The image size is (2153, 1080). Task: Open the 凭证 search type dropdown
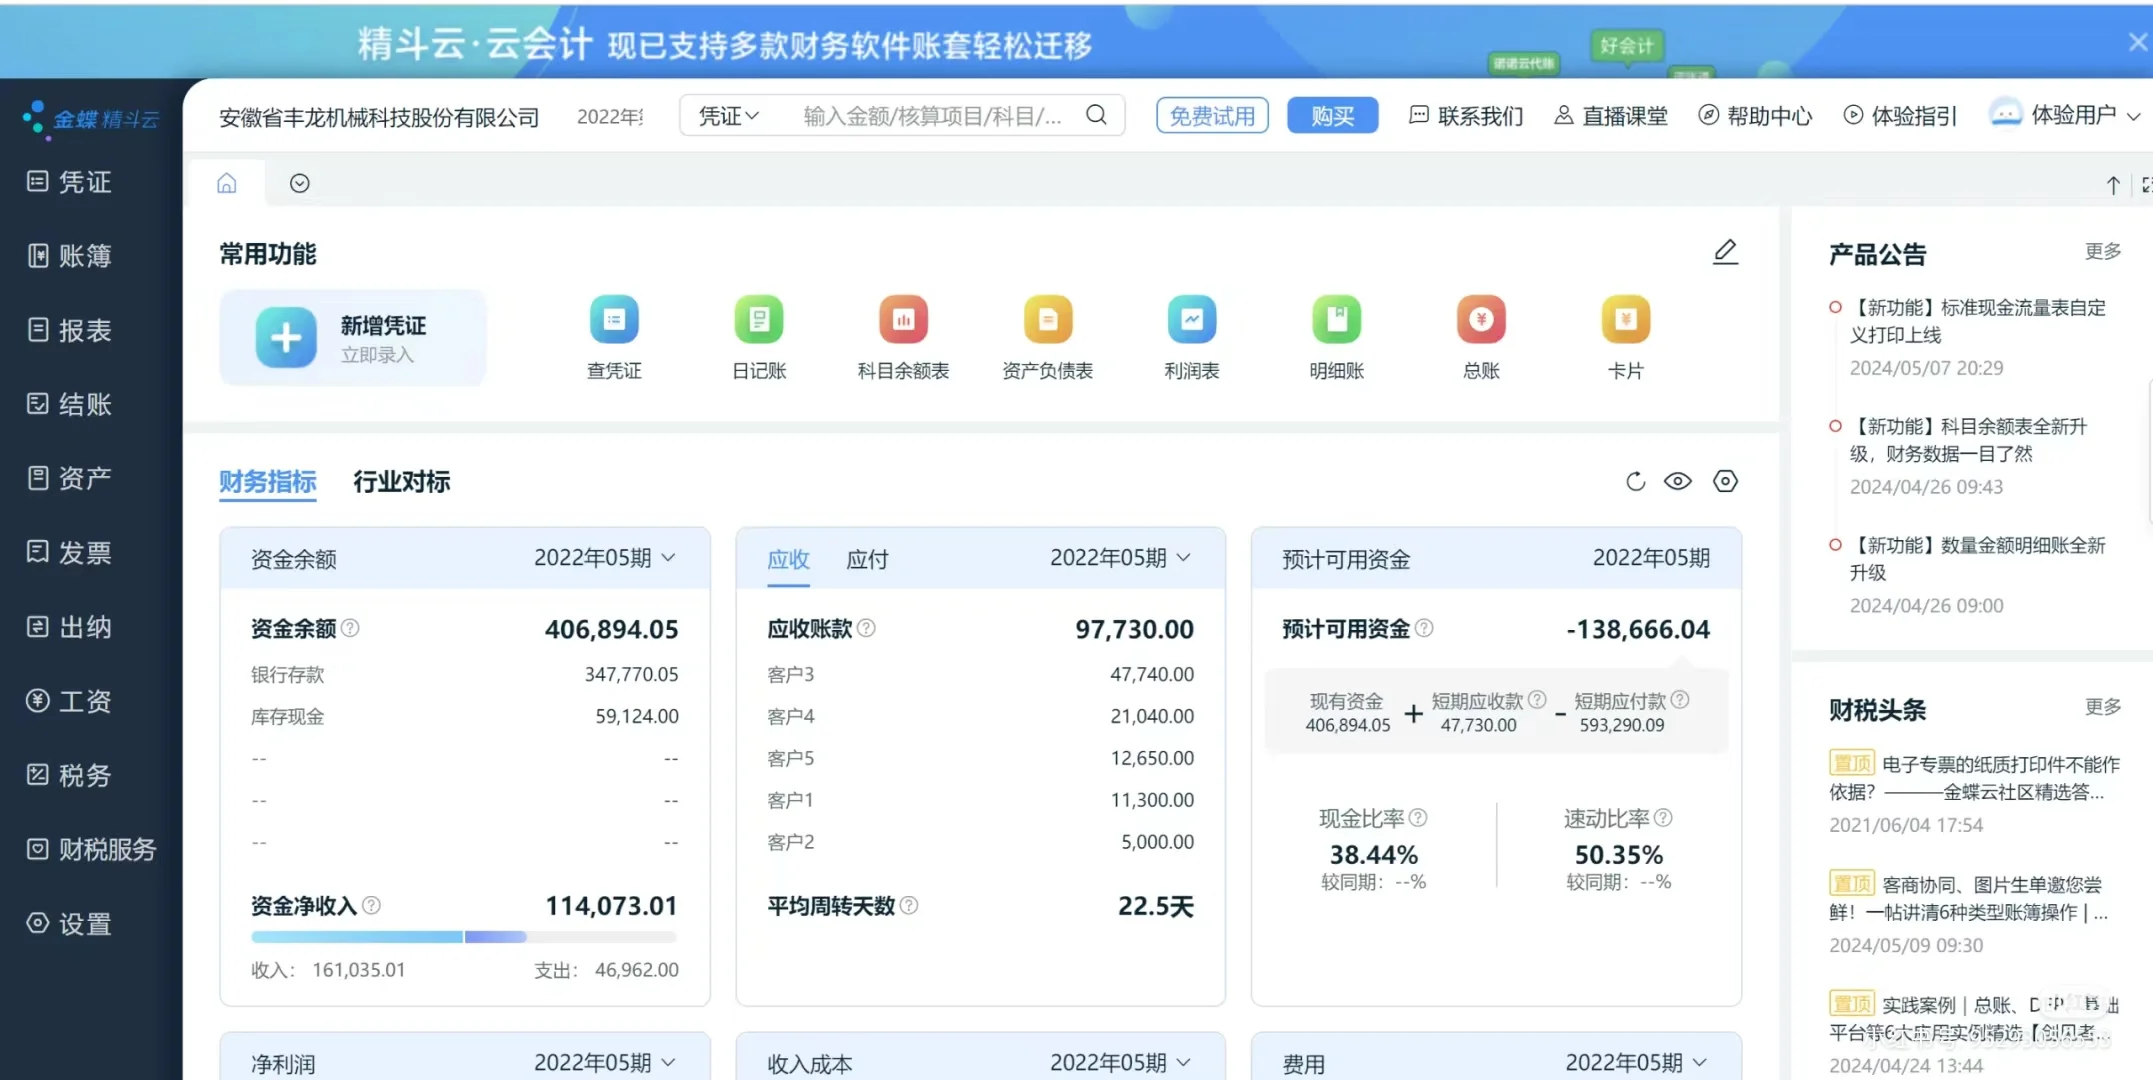click(729, 115)
